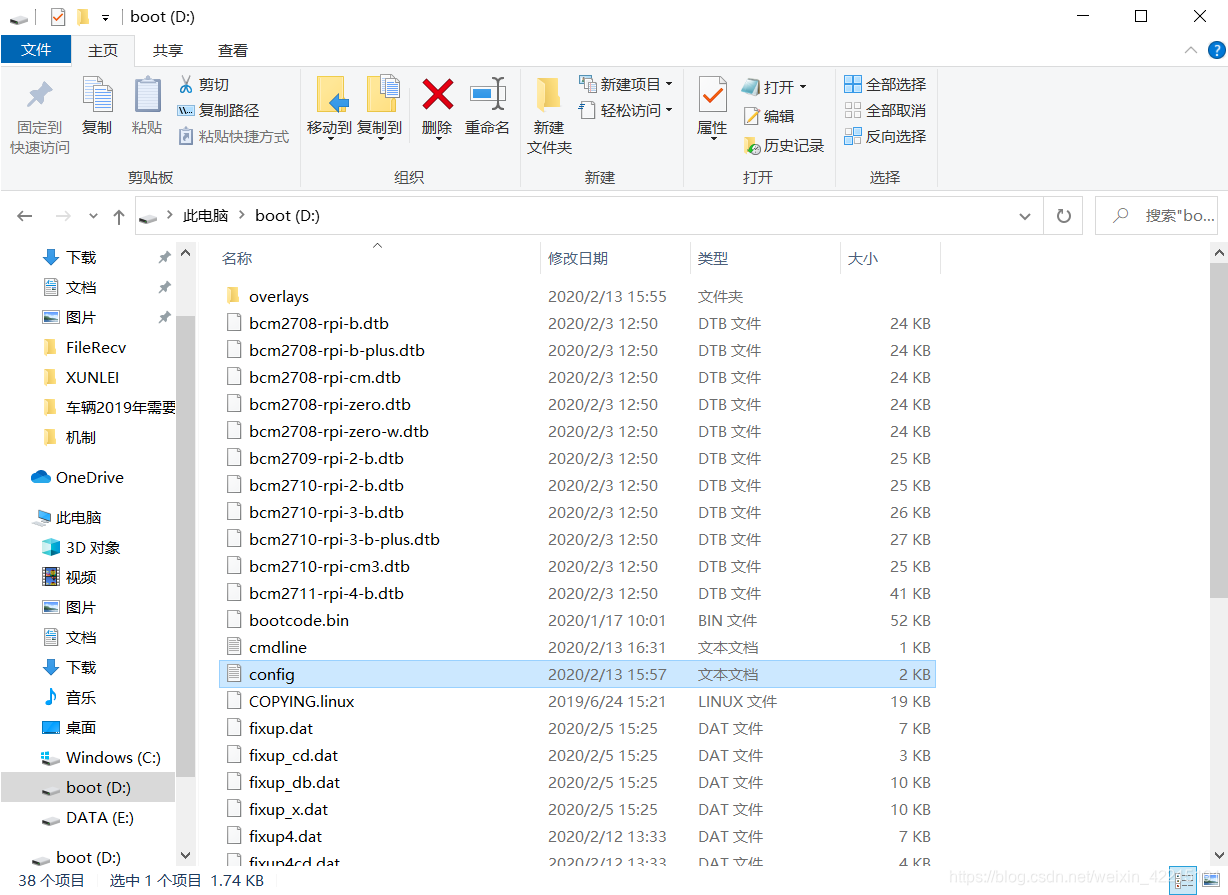Click the History (历史记录) button
The height and width of the screenshot is (895, 1228).
tap(784, 145)
